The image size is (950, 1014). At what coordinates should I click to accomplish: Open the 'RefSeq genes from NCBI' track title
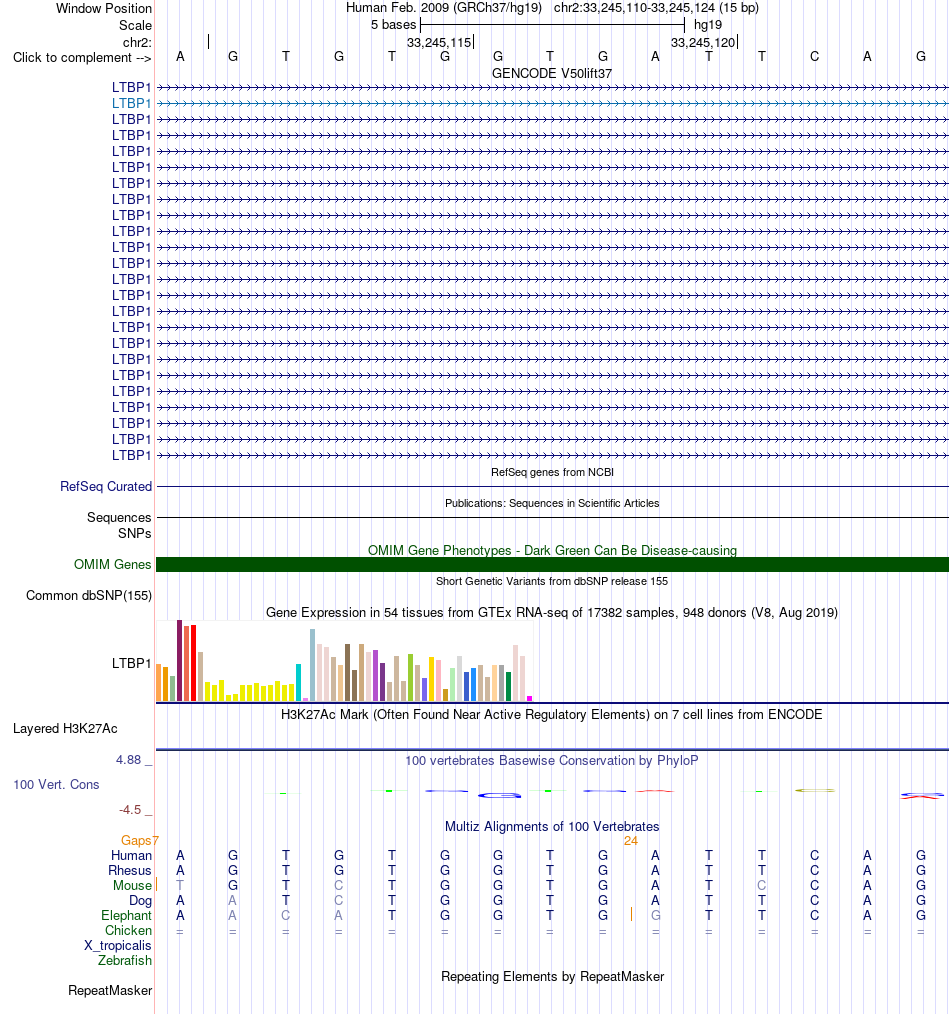552,472
